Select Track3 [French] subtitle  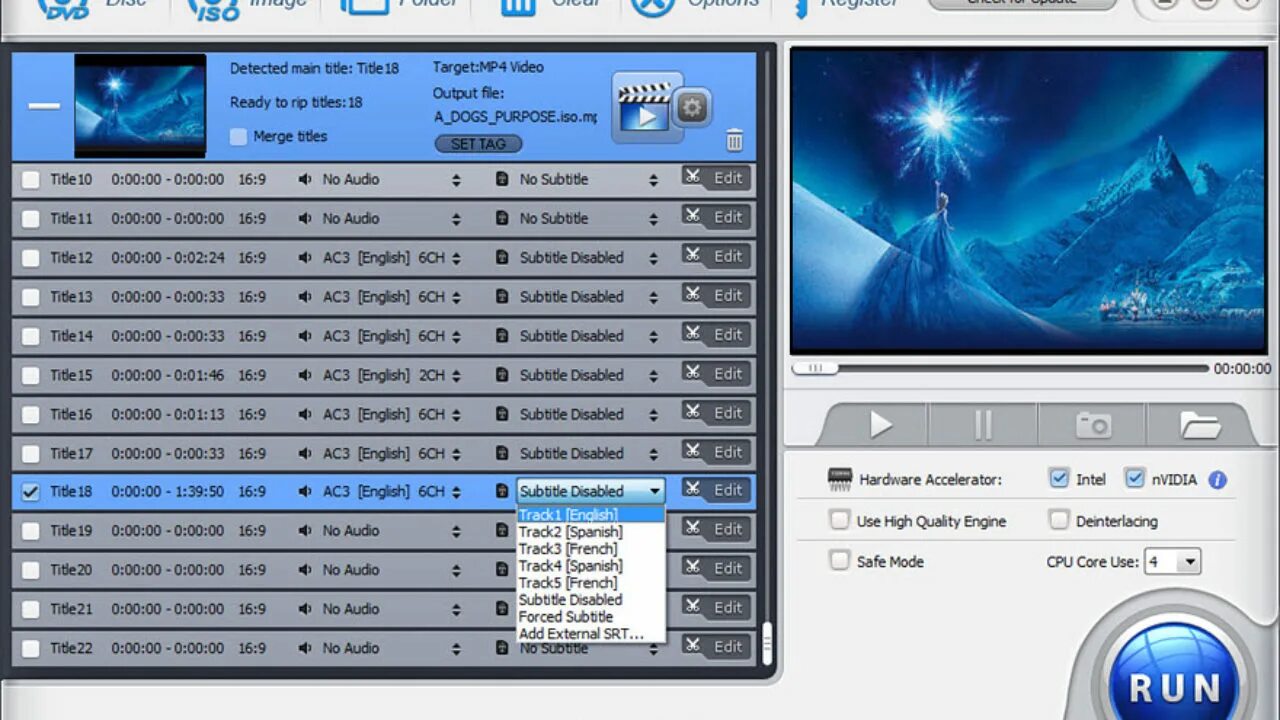(590, 549)
